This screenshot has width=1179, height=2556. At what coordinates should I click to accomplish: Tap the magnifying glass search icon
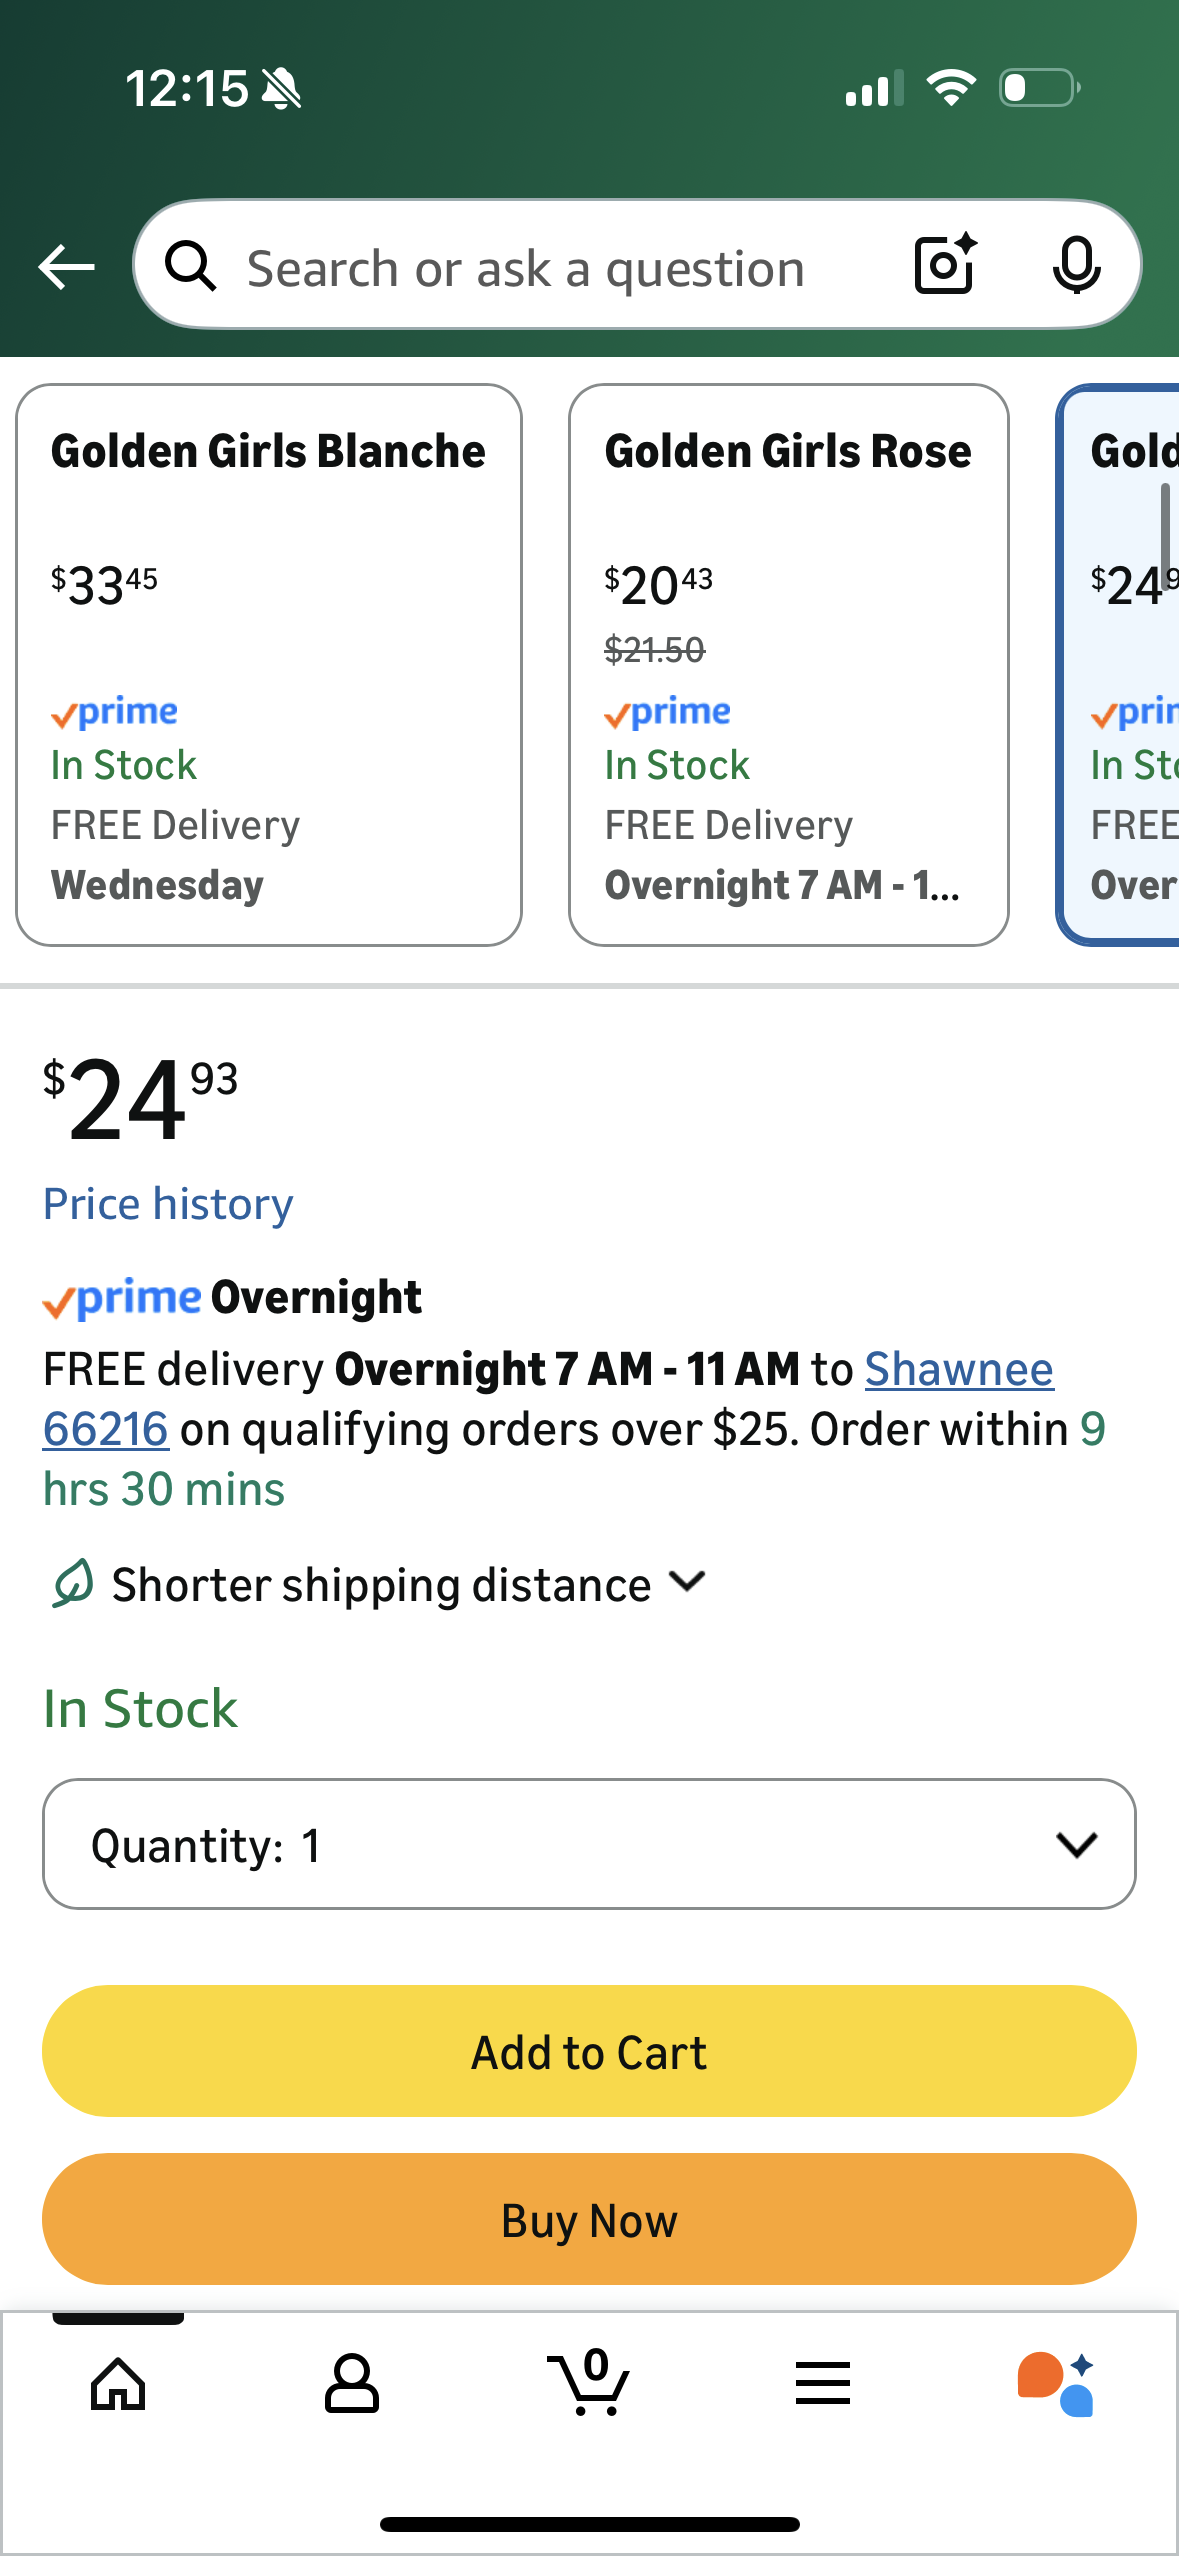pyautogui.click(x=190, y=267)
